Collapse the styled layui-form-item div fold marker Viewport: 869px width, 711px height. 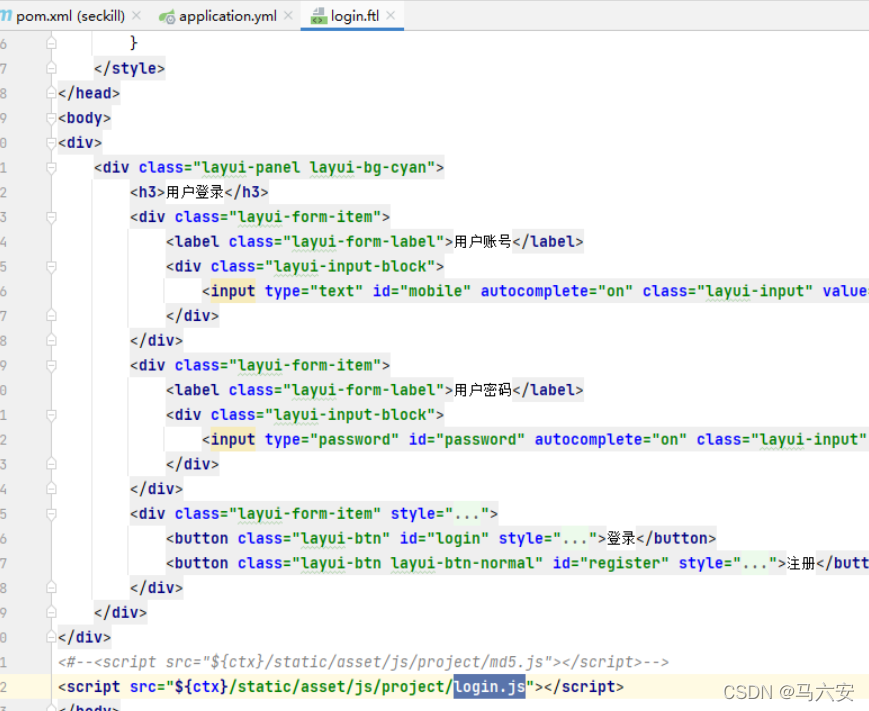(x=52, y=514)
